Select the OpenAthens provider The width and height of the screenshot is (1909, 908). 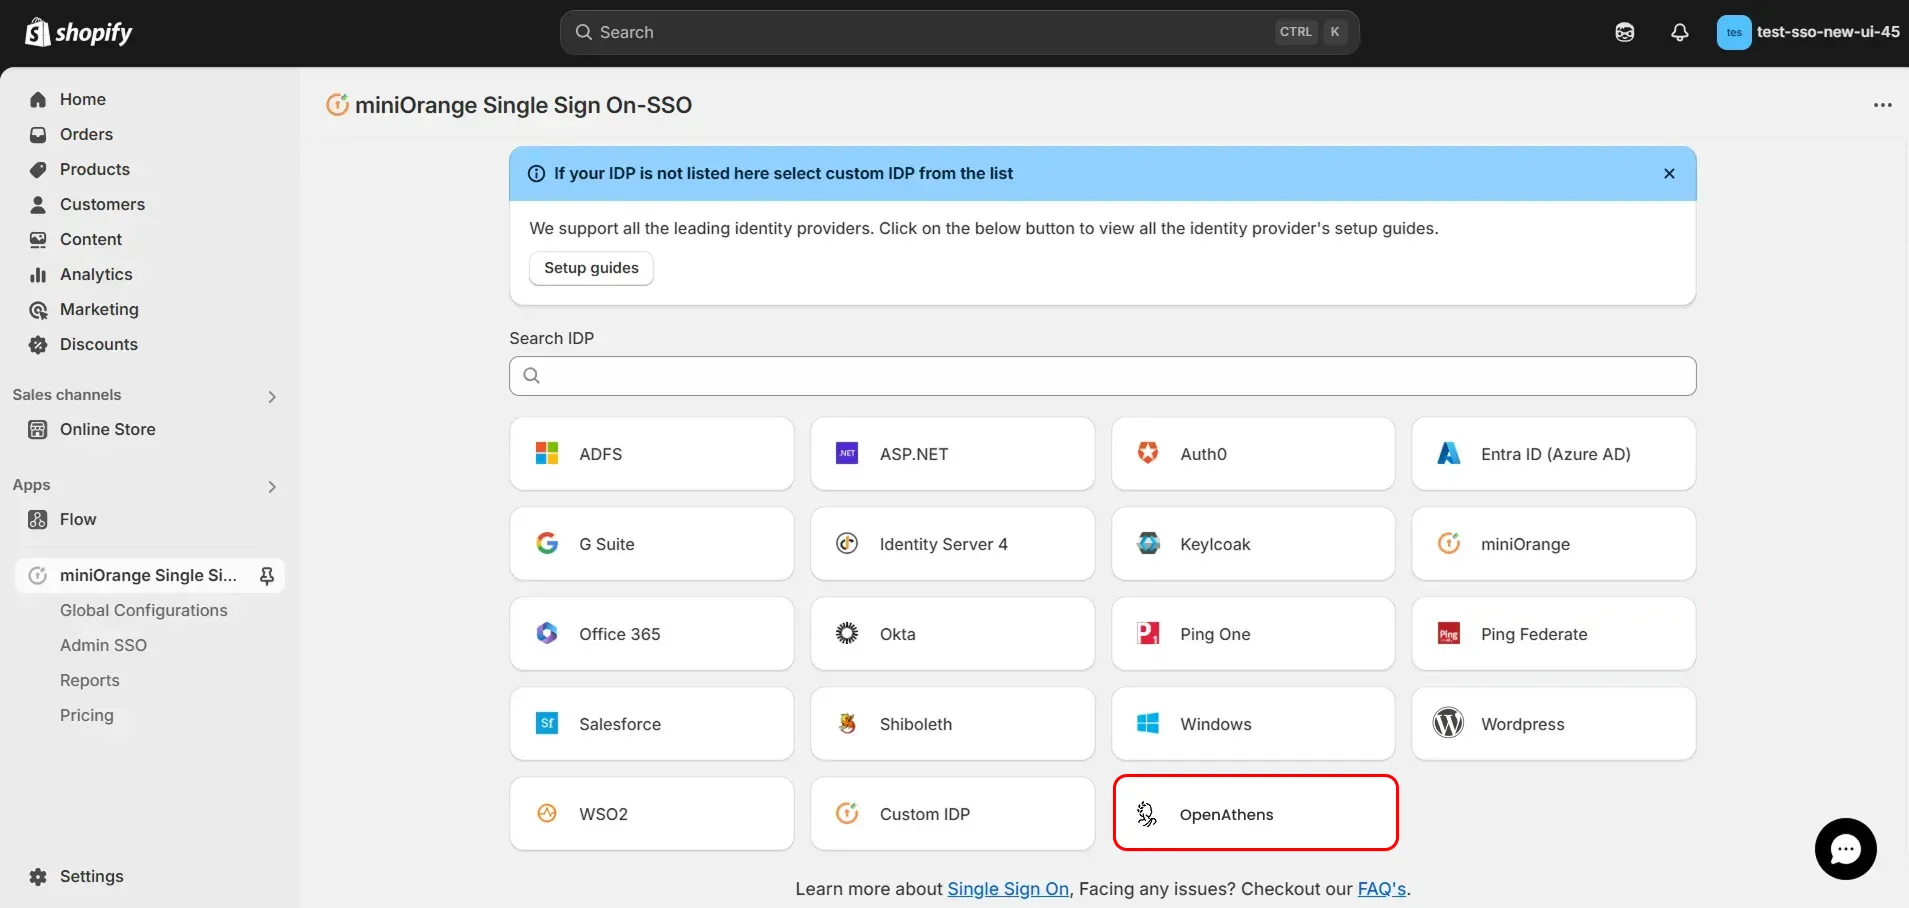click(x=1255, y=813)
